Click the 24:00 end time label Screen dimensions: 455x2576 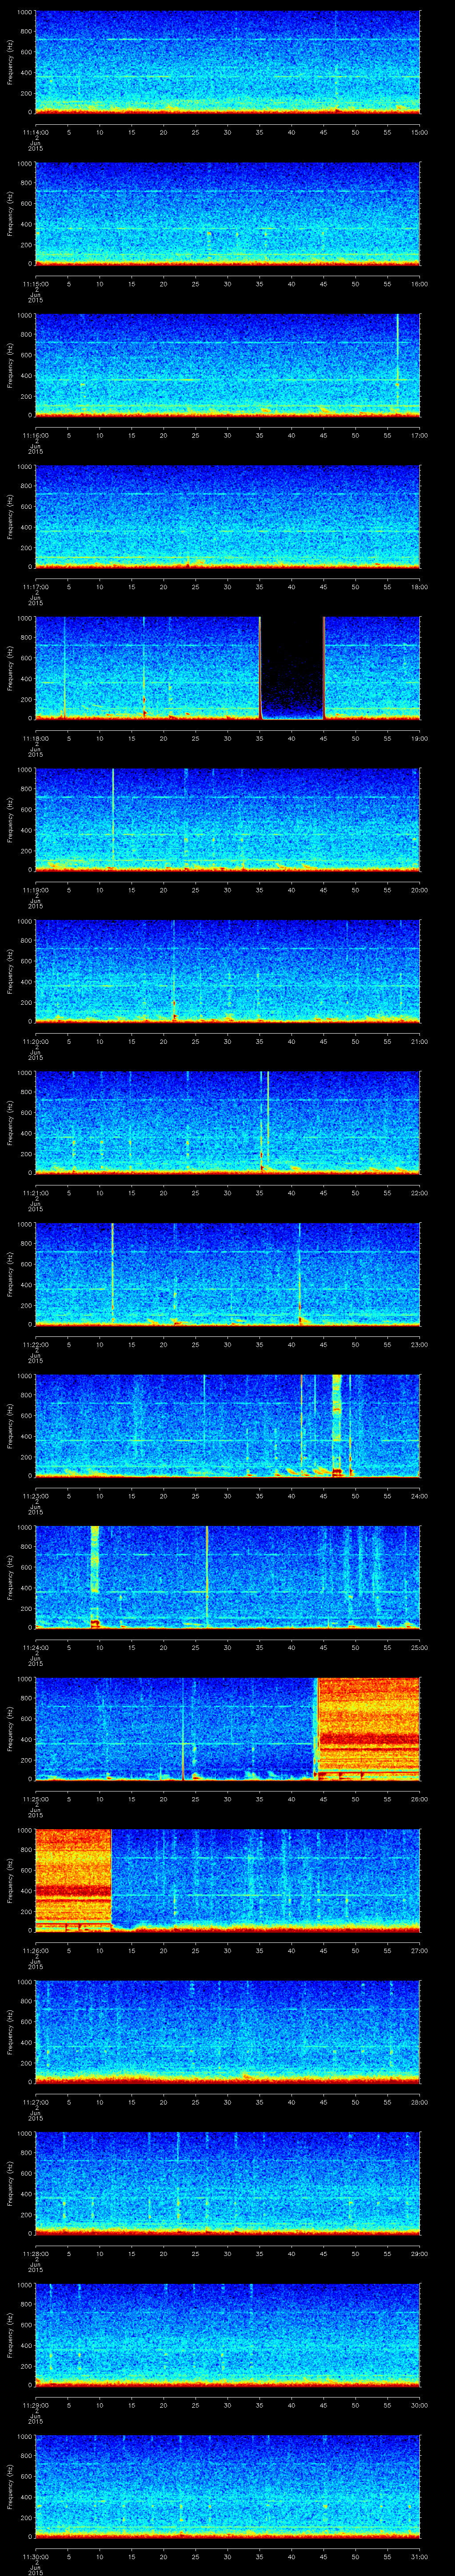tap(419, 1496)
